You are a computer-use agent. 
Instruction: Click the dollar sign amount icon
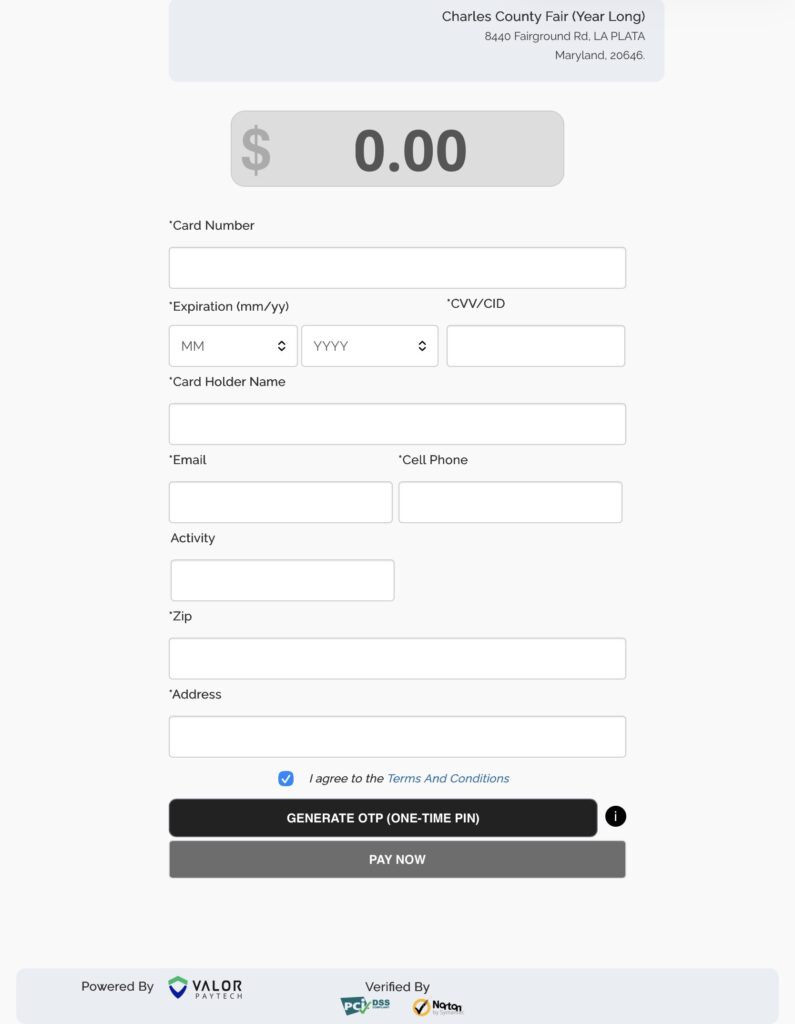[x=256, y=150]
